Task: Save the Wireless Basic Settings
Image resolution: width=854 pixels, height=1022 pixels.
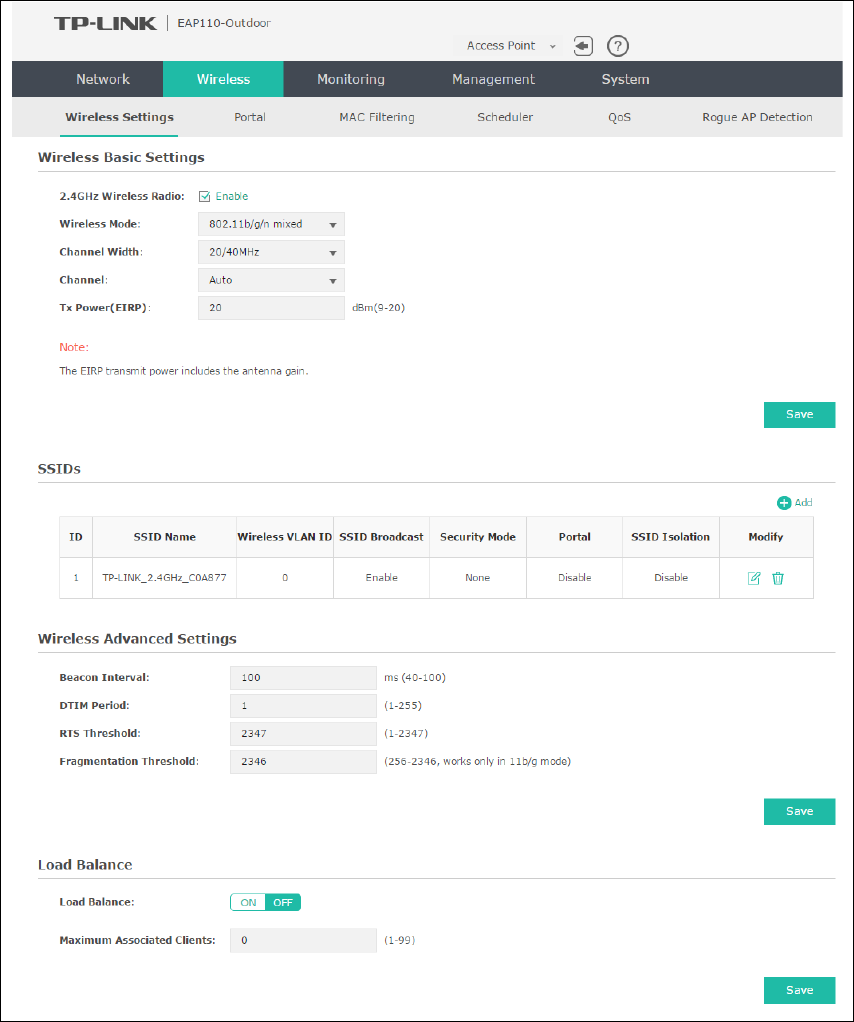Action: (799, 414)
